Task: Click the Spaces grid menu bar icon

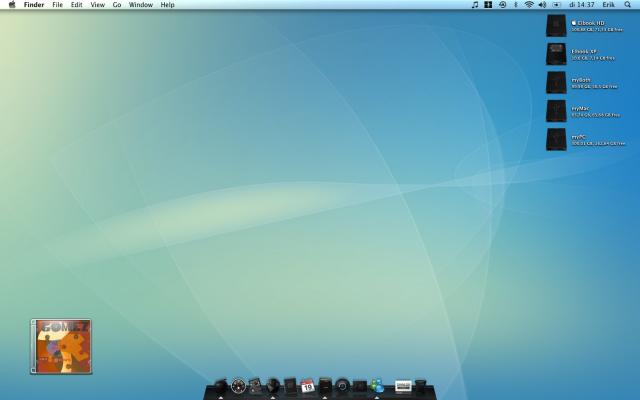Action: tap(488, 4)
